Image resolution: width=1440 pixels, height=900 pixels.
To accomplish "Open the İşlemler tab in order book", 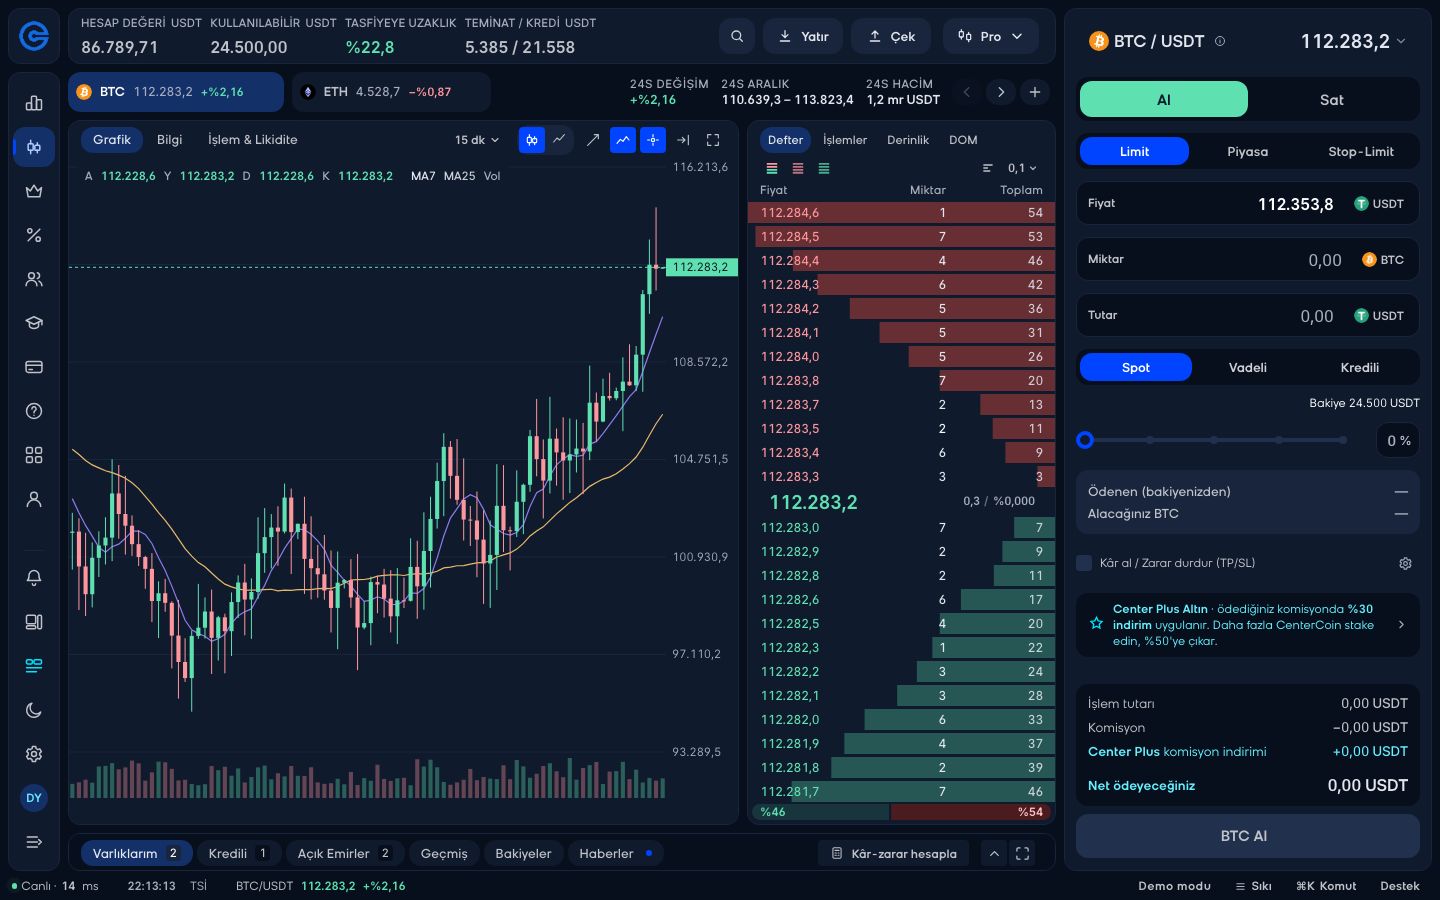I will tap(845, 140).
